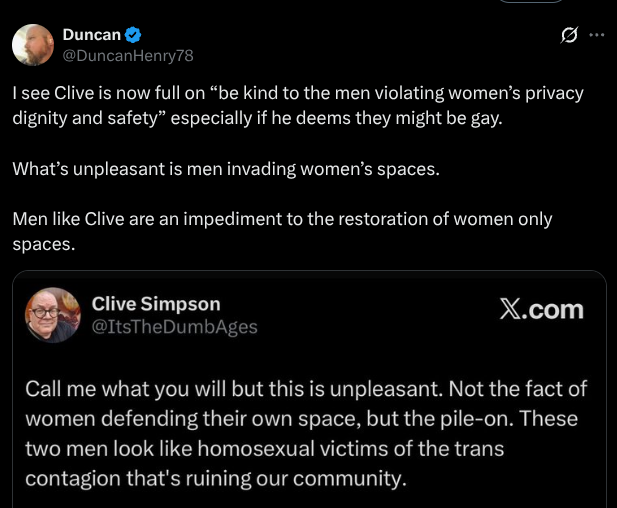Click the paragraph "Men like Clive are an impediment"
Image resolution: width=617 pixels, height=508 pixels.
pyautogui.click(x=282, y=230)
